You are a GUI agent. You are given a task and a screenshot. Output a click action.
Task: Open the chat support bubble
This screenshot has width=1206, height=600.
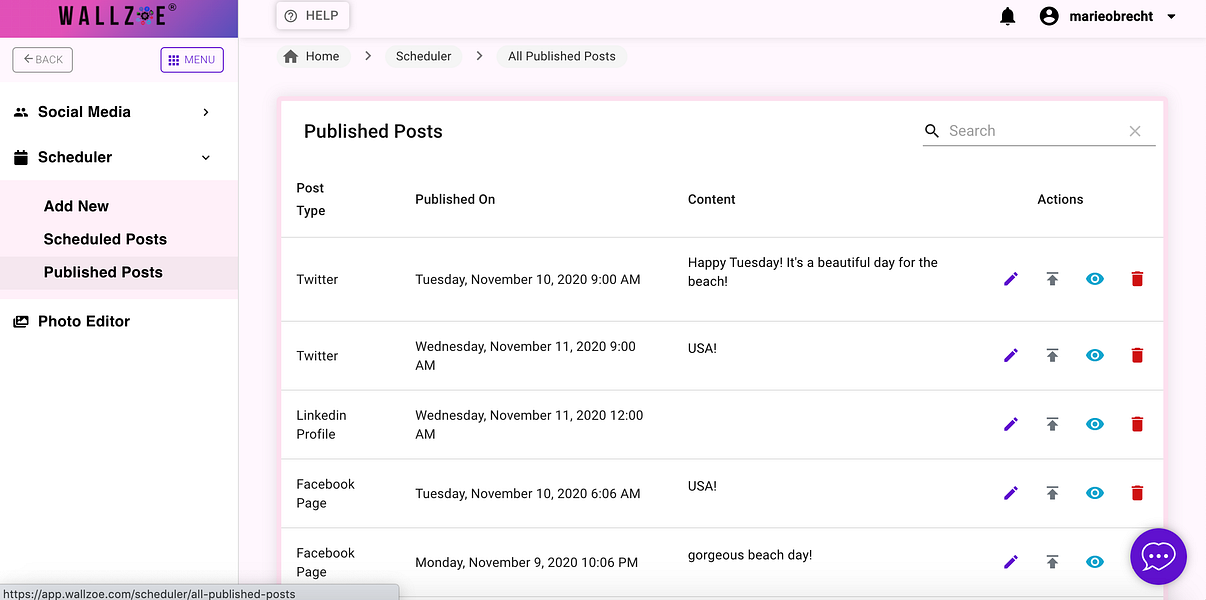coord(1158,556)
